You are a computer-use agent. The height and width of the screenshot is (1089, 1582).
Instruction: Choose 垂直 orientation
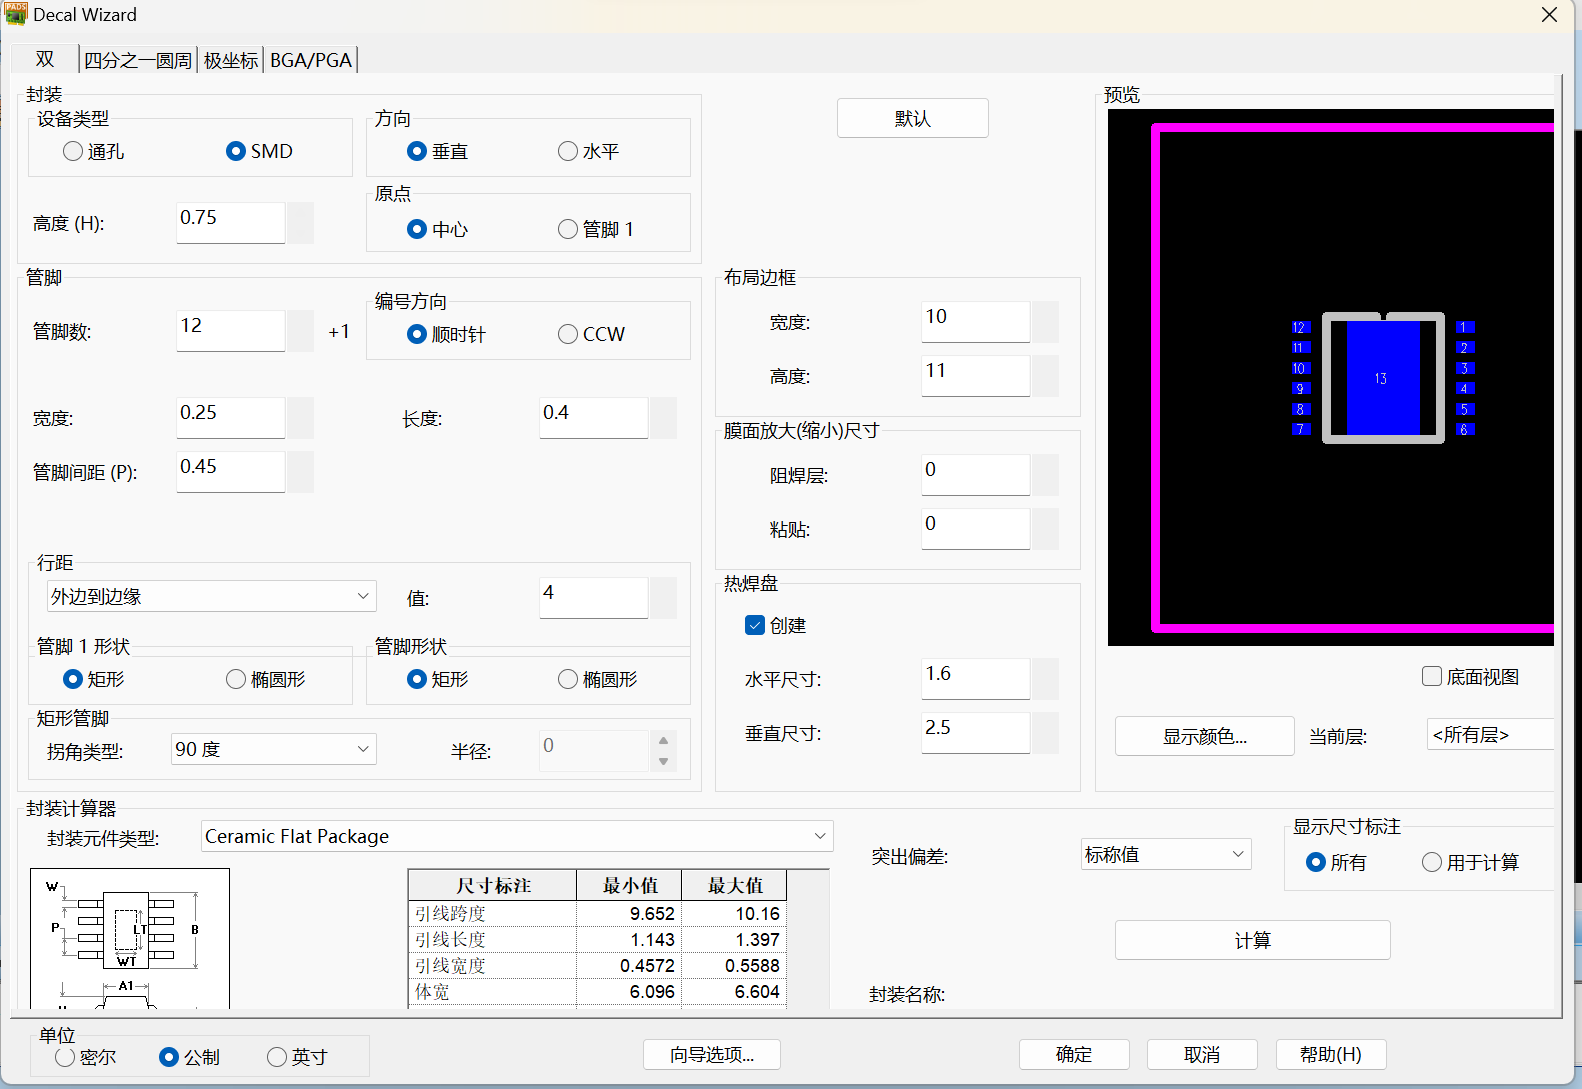coord(438,151)
